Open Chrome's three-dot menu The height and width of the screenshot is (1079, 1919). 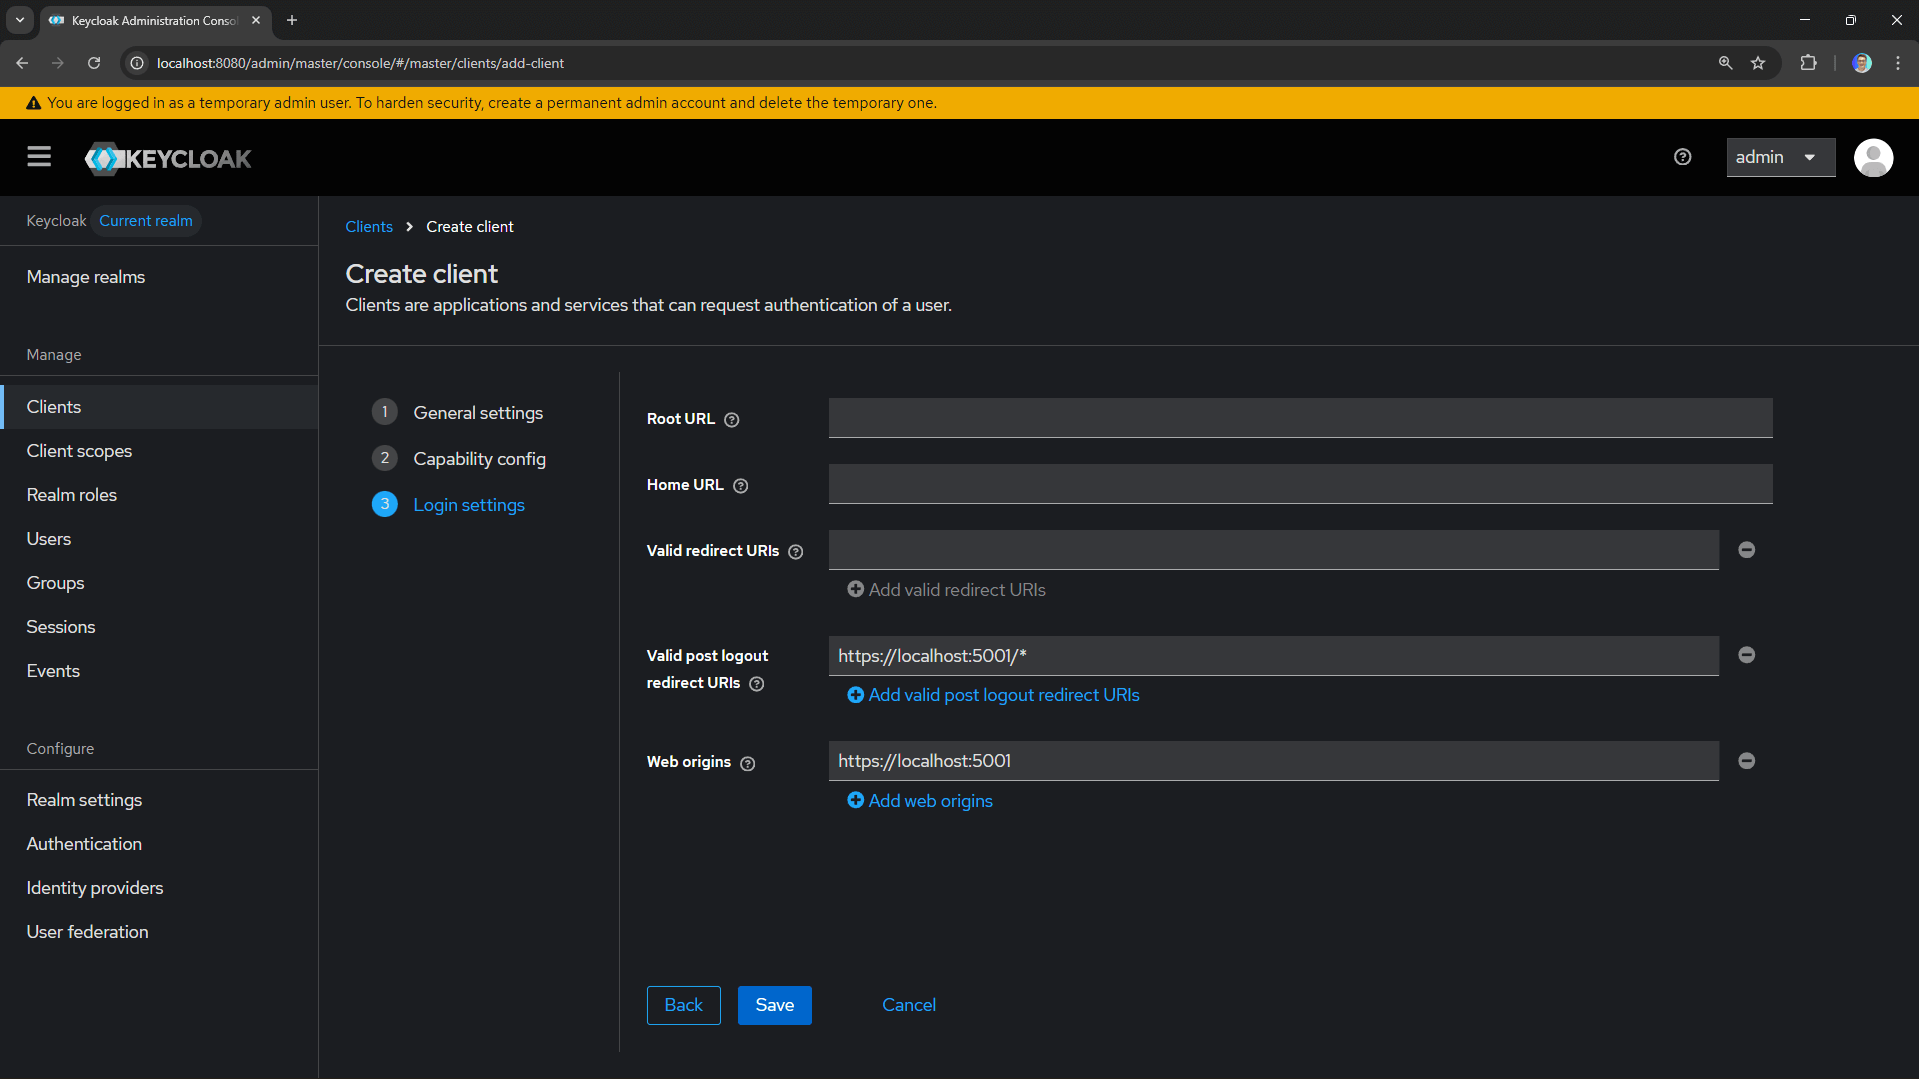[1899, 62]
